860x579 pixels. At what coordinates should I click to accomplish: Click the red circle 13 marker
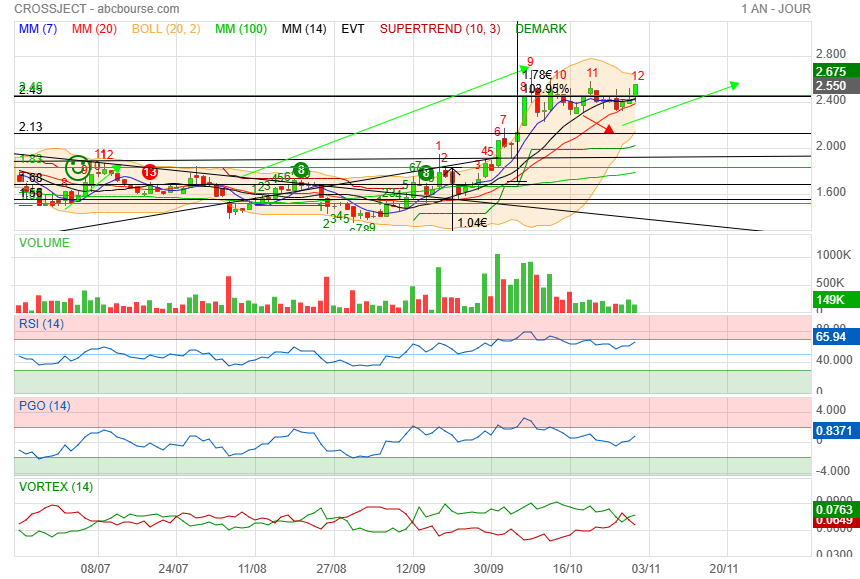click(149, 172)
